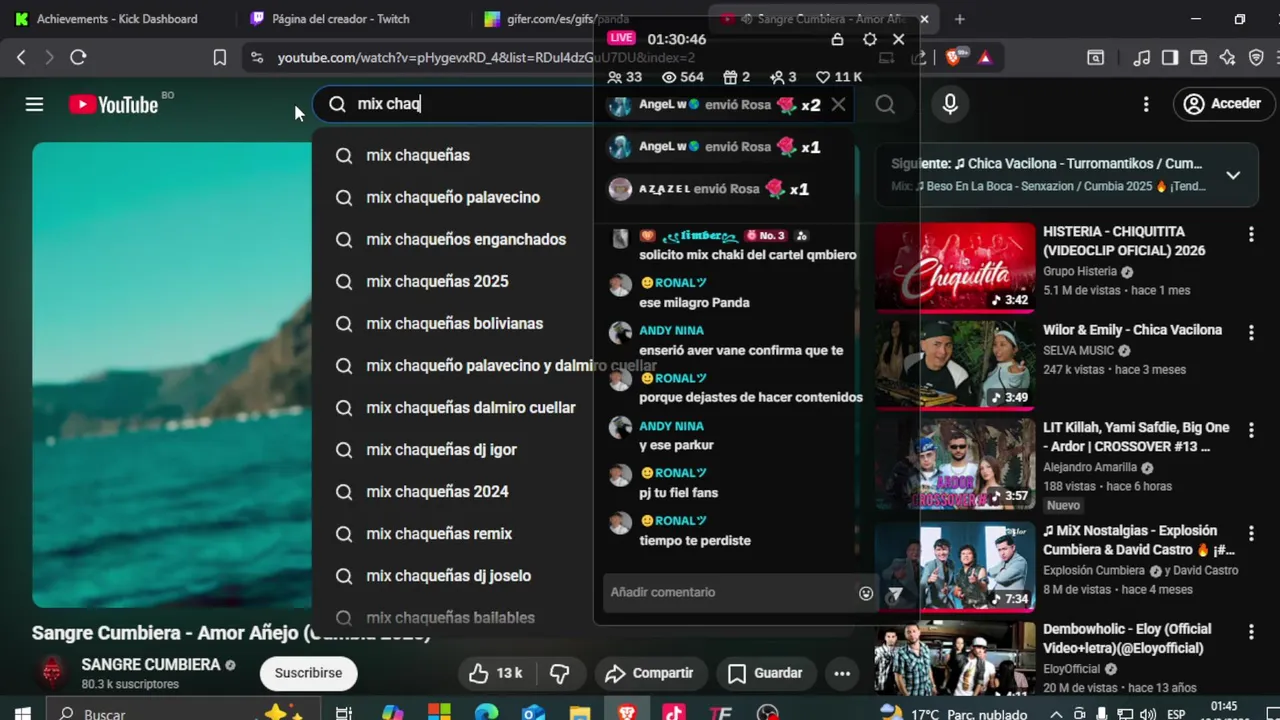This screenshot has width=1280, height=720.
Task: Sign in with the Acceder button
Action: (x=1223, y=103)
